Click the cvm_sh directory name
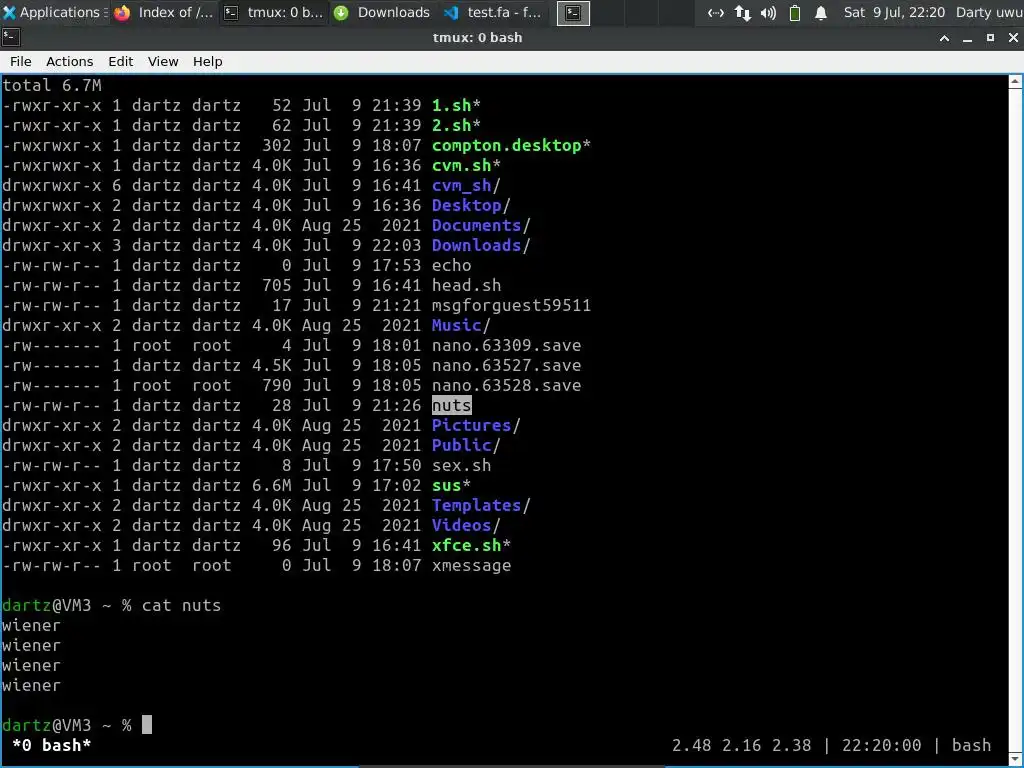This screenshot has width=1024, height=768. coord(461,185)
